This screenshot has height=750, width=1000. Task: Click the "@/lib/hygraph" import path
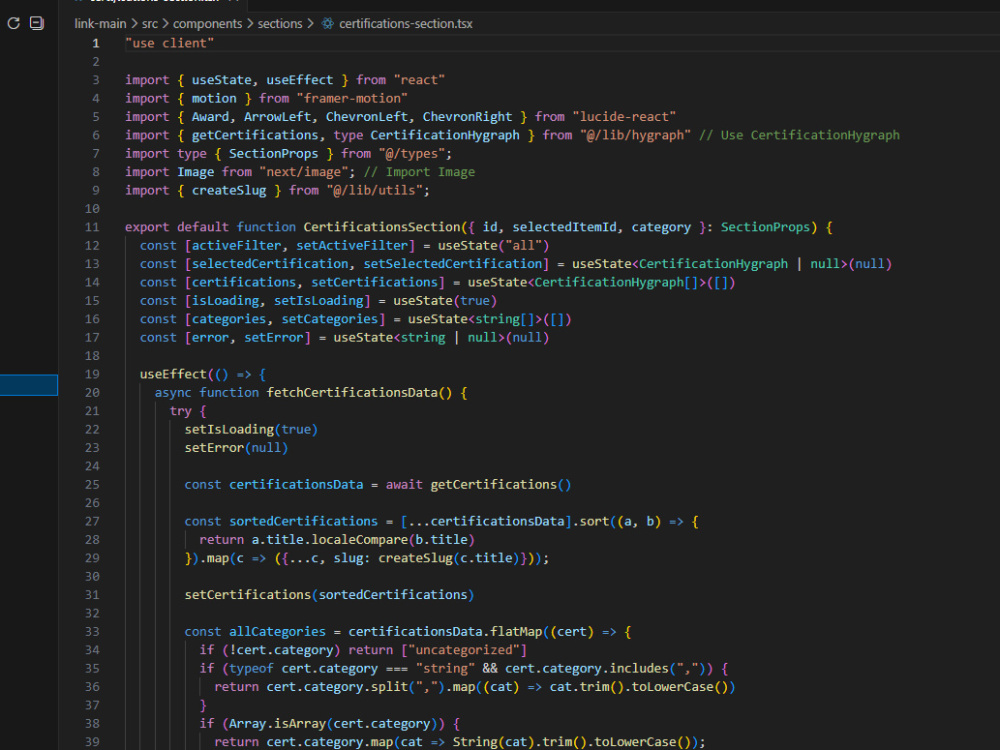[x=635, y=135]
